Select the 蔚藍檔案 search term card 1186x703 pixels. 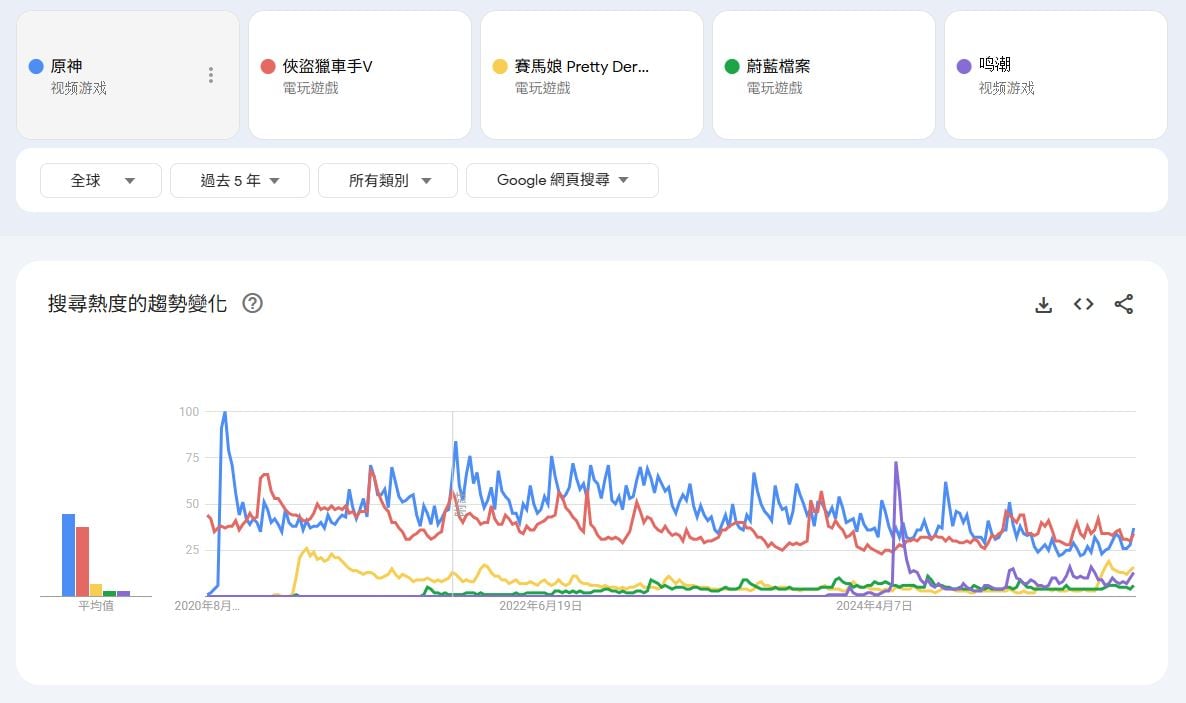tap(824, 75)
